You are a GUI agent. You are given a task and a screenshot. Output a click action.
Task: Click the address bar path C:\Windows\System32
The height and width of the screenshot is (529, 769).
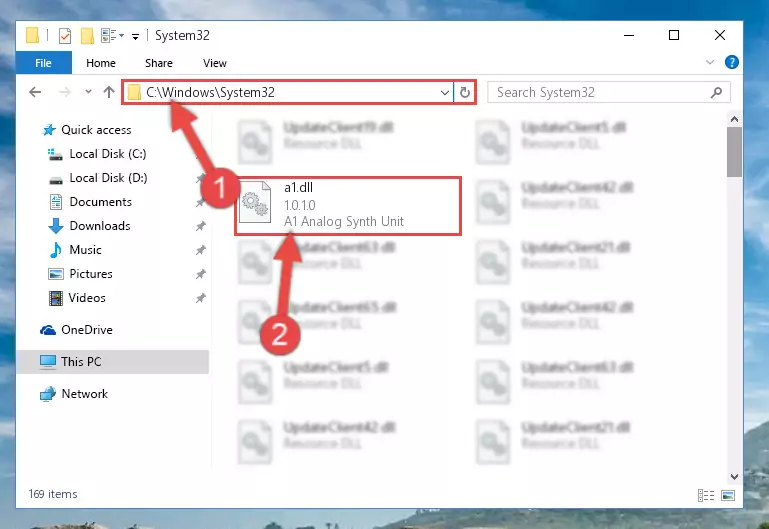point(210,92)
